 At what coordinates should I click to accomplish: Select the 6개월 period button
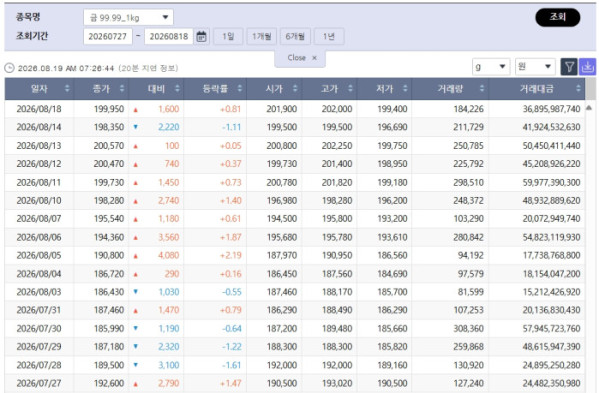(295, 37)
